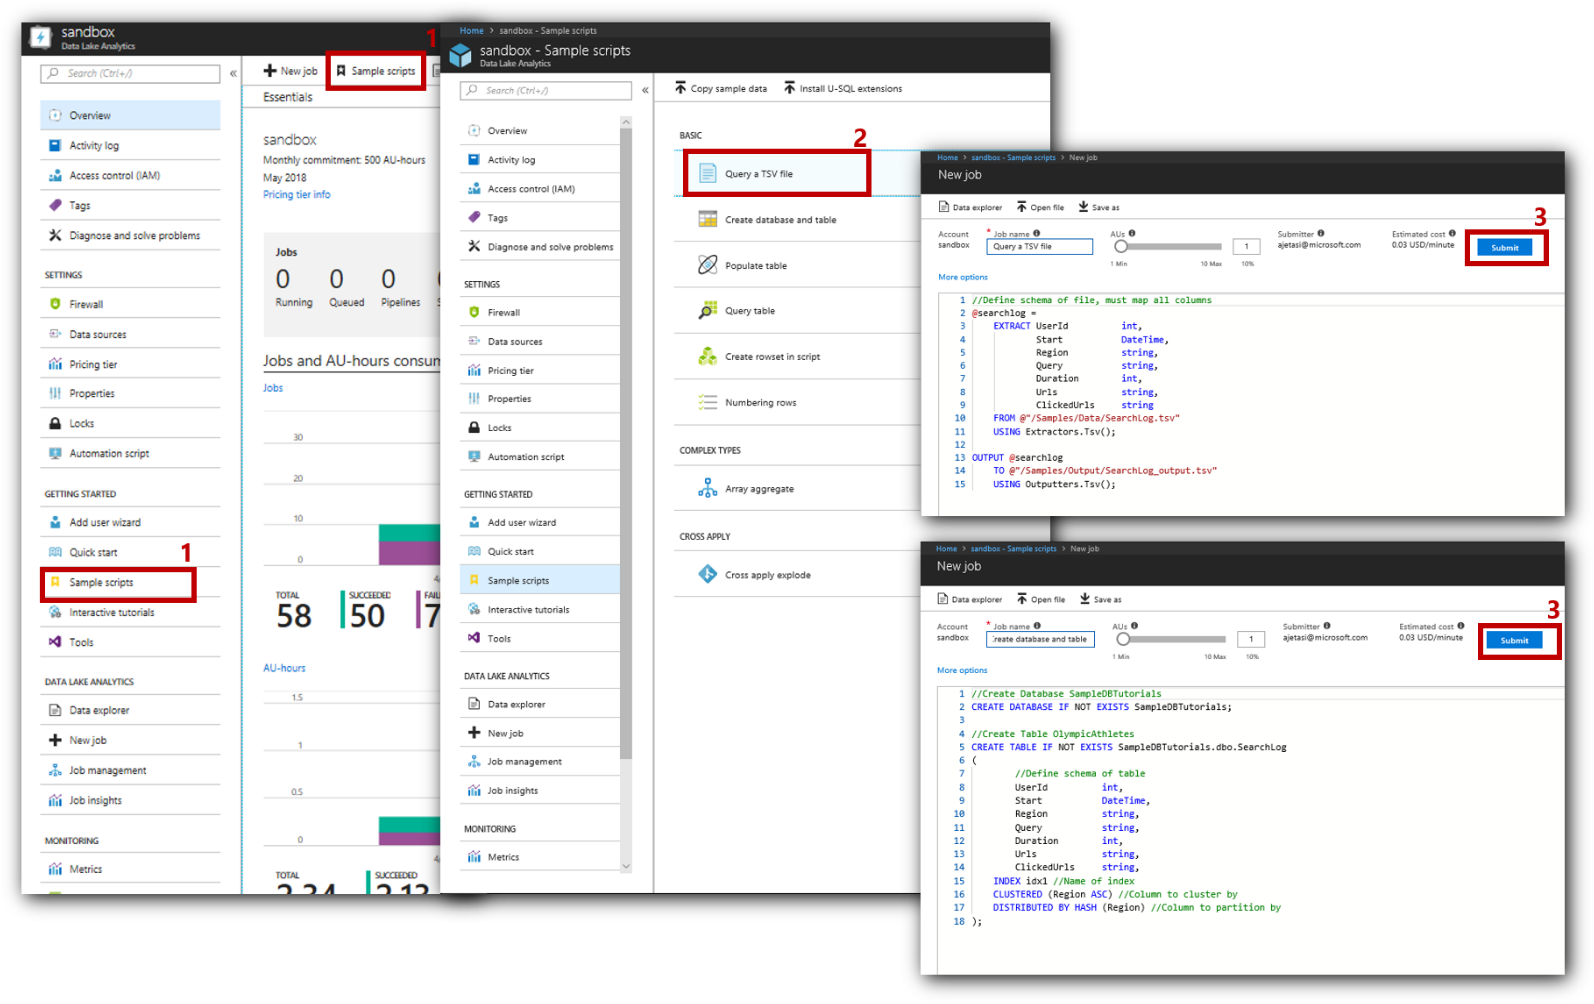Viewport: 1594px width, 1004px height.
Task: Open Metrics in first window sidebar
Action: pyautogui.click(x=130, y=870)
